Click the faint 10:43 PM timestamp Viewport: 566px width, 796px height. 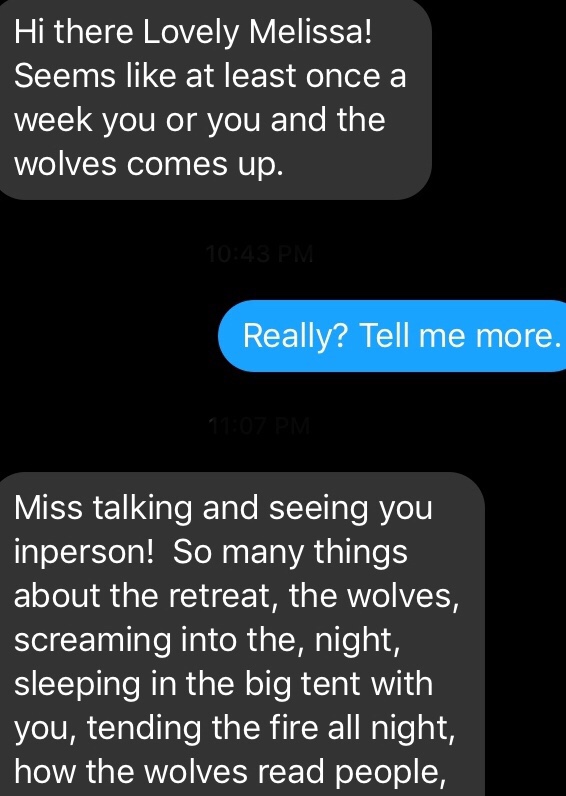(260, 254)
